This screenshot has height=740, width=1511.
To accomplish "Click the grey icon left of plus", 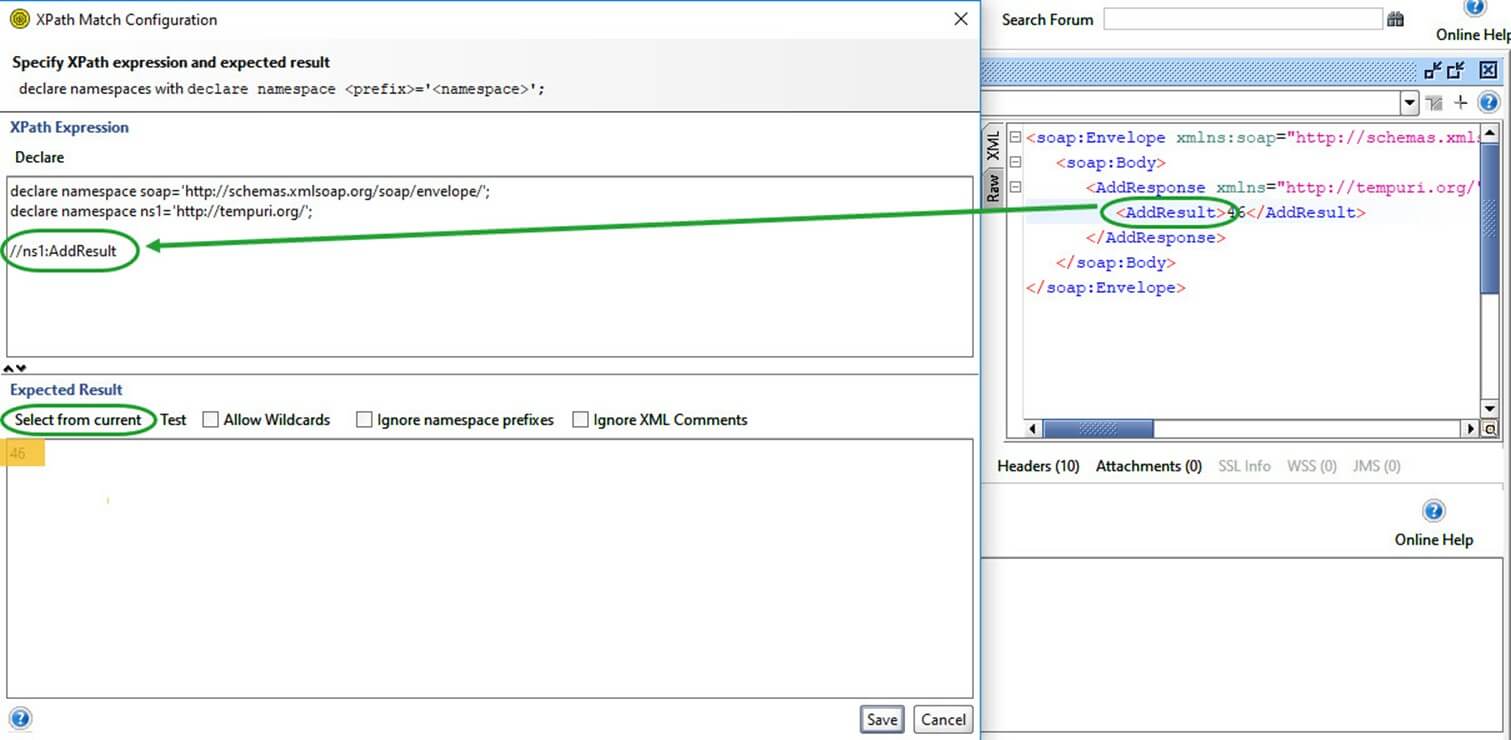I will coord(1434,102).
